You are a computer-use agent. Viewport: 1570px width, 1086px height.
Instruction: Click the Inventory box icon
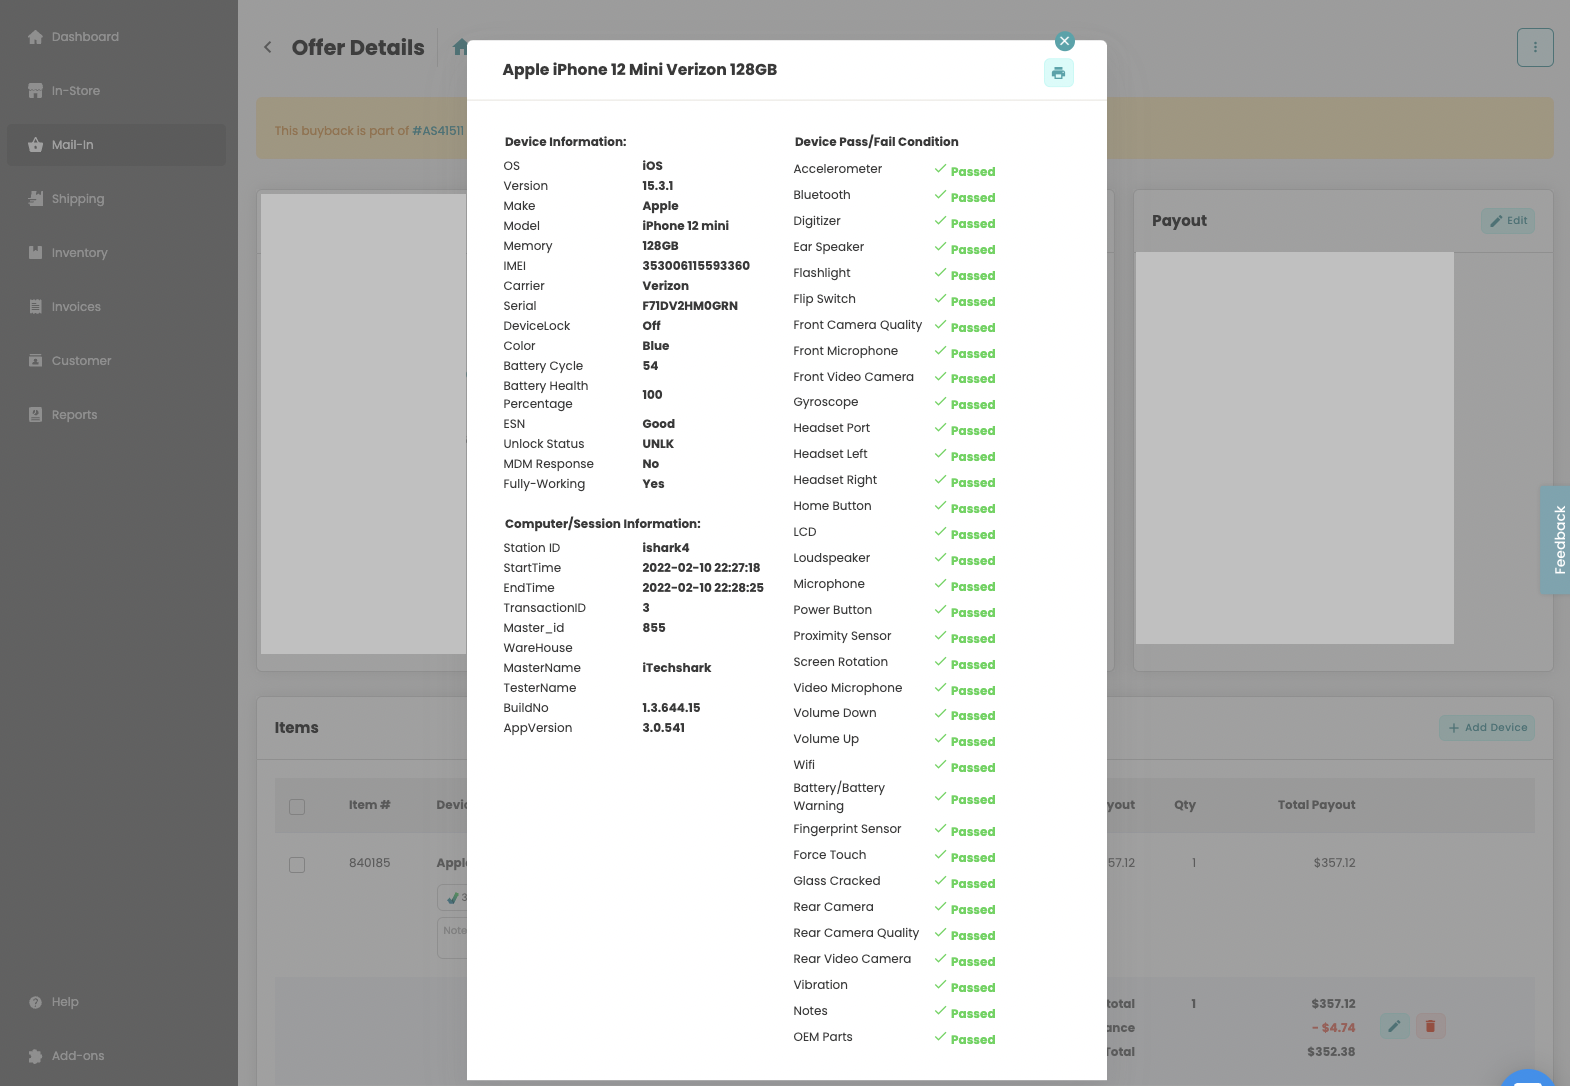pyautogui.click(x=36, y=253)
